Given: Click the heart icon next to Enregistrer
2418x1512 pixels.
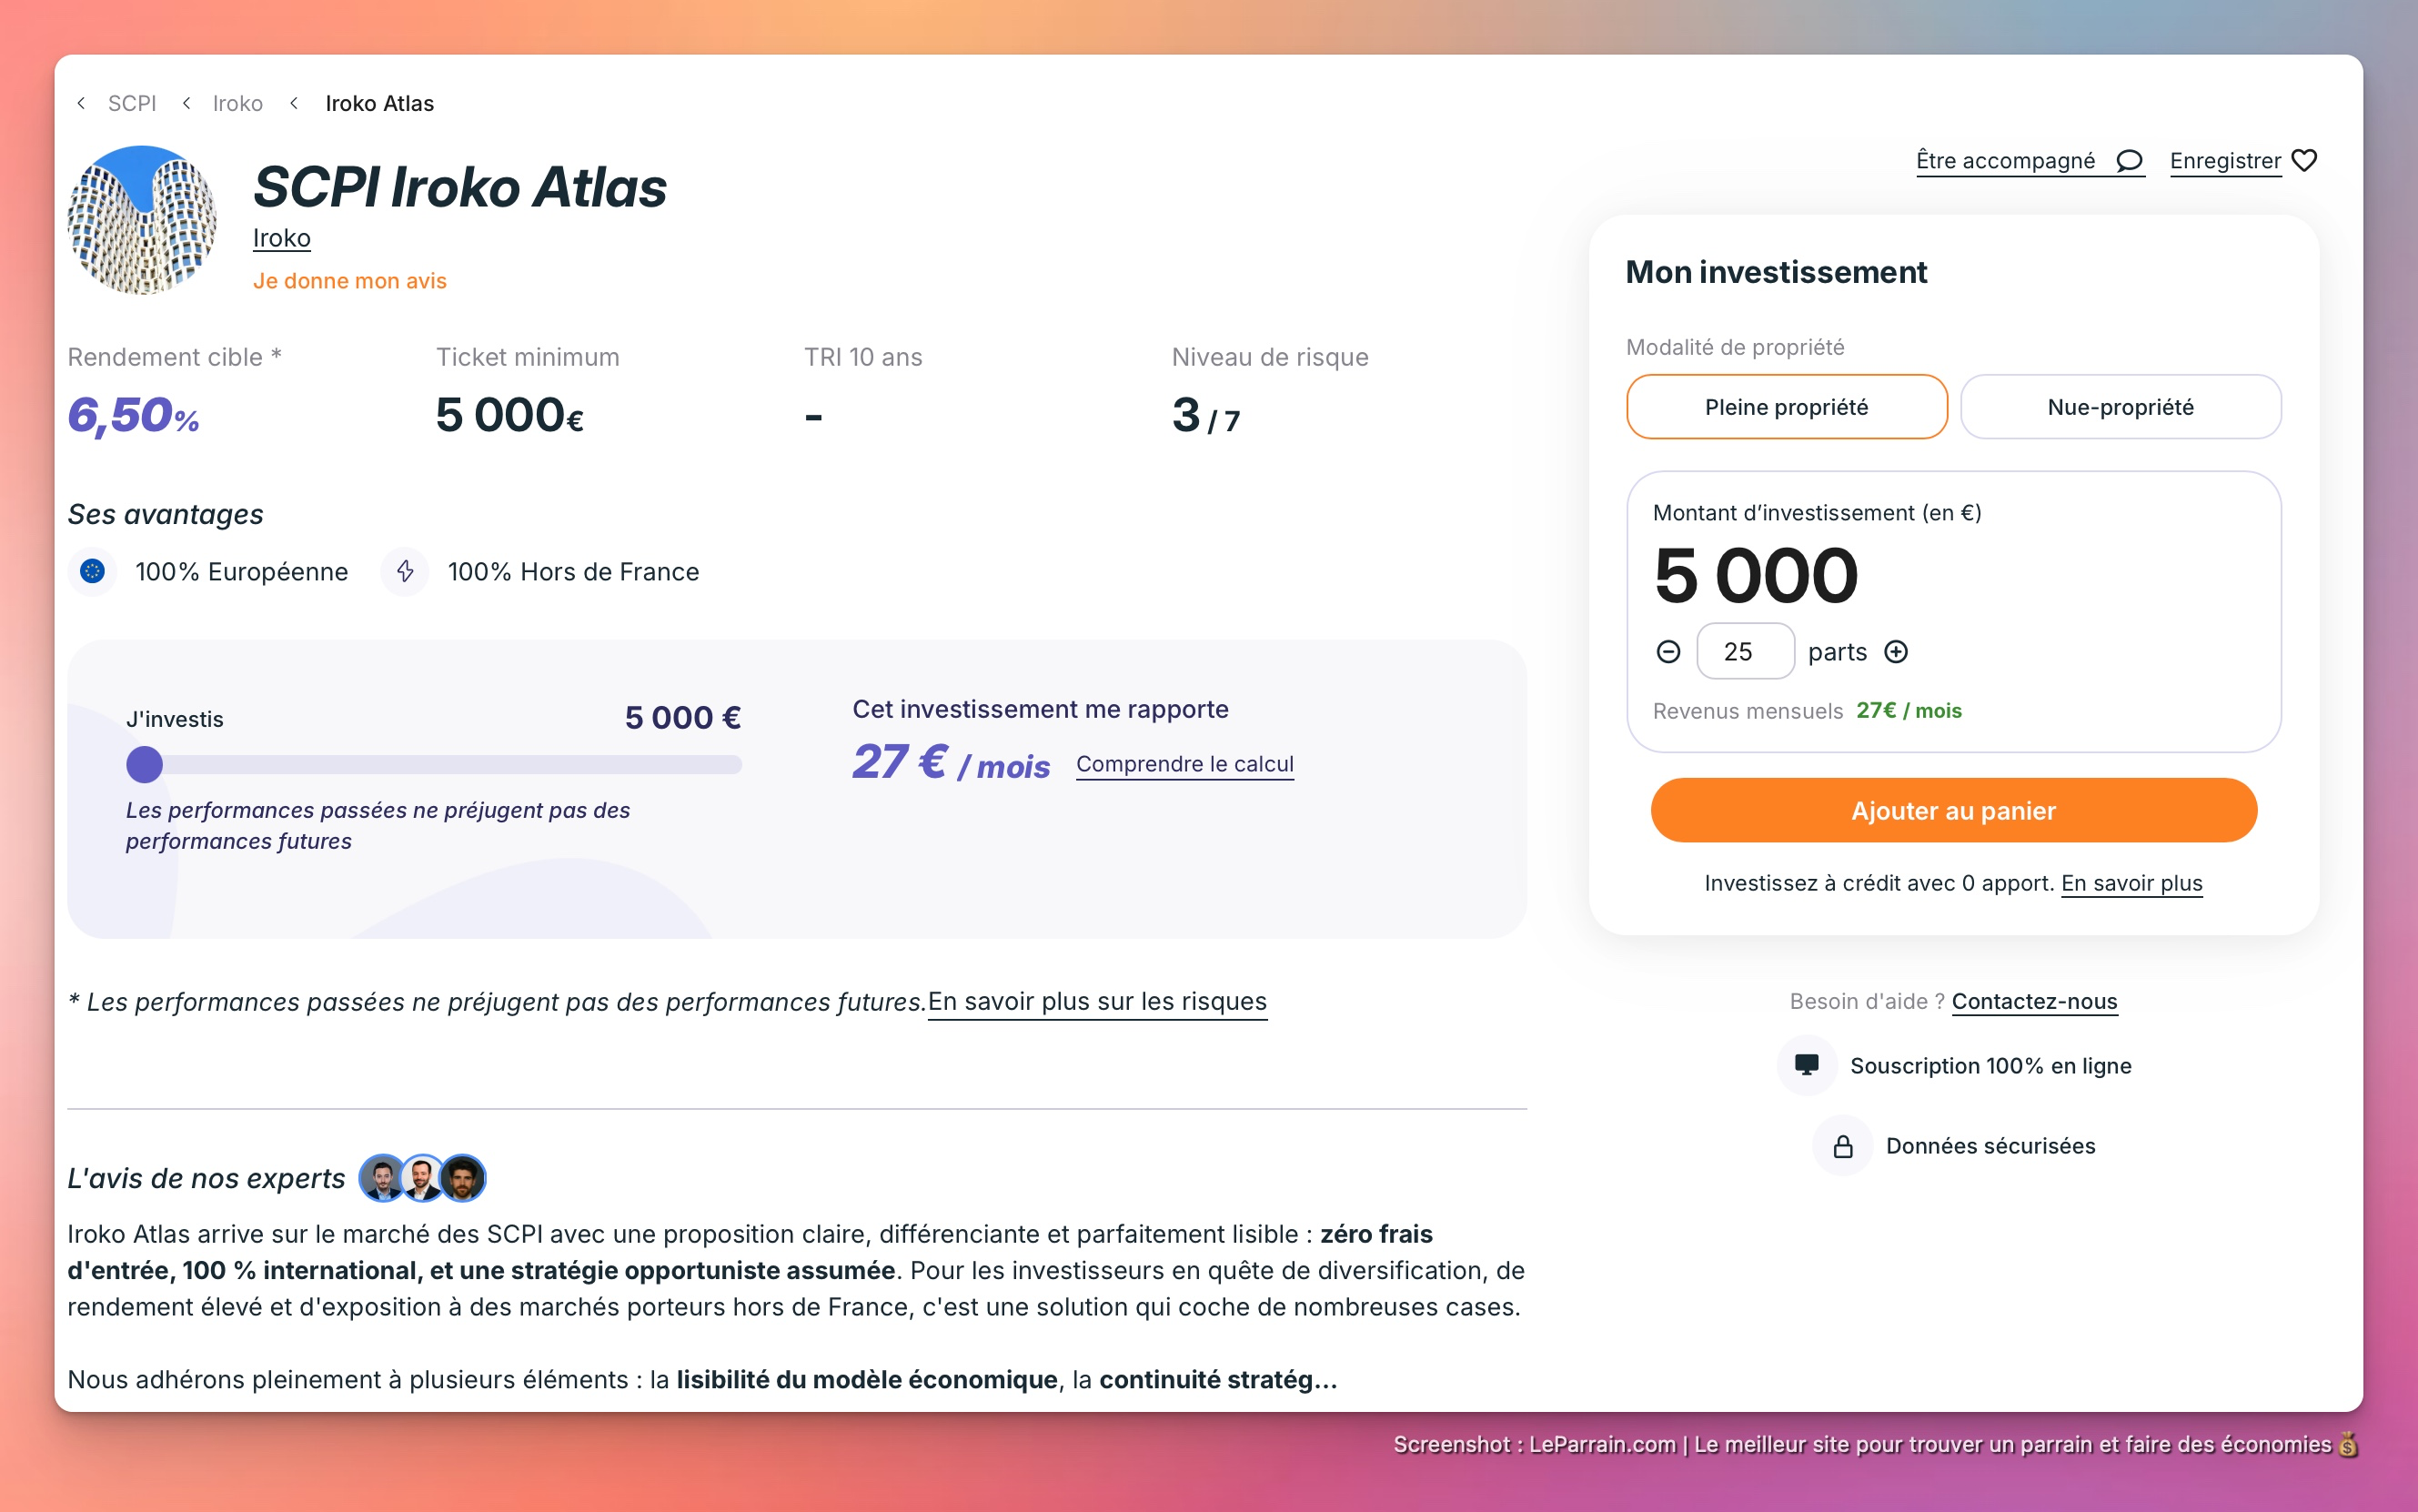Looking at the screenshot, I should pos(2304,161).
